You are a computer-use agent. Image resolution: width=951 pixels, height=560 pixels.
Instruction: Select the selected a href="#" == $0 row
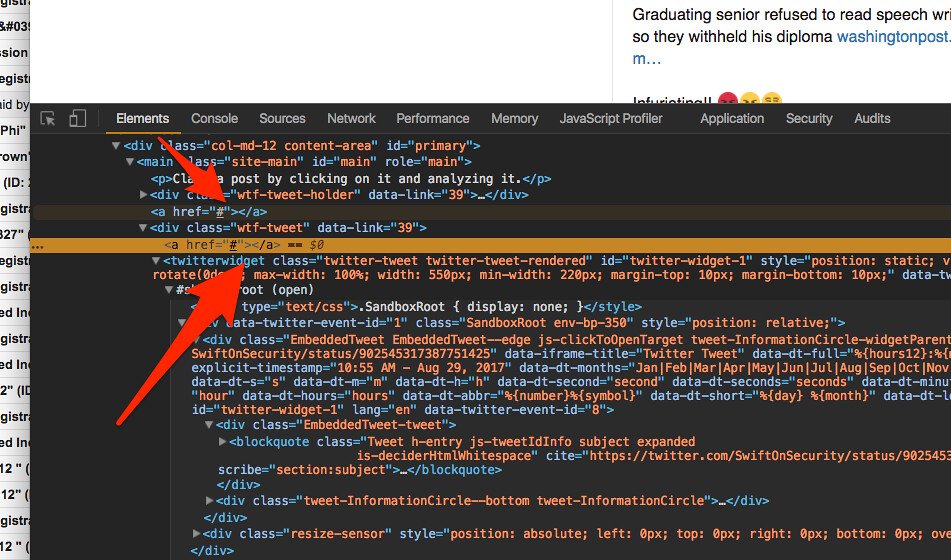click(490, 245)
